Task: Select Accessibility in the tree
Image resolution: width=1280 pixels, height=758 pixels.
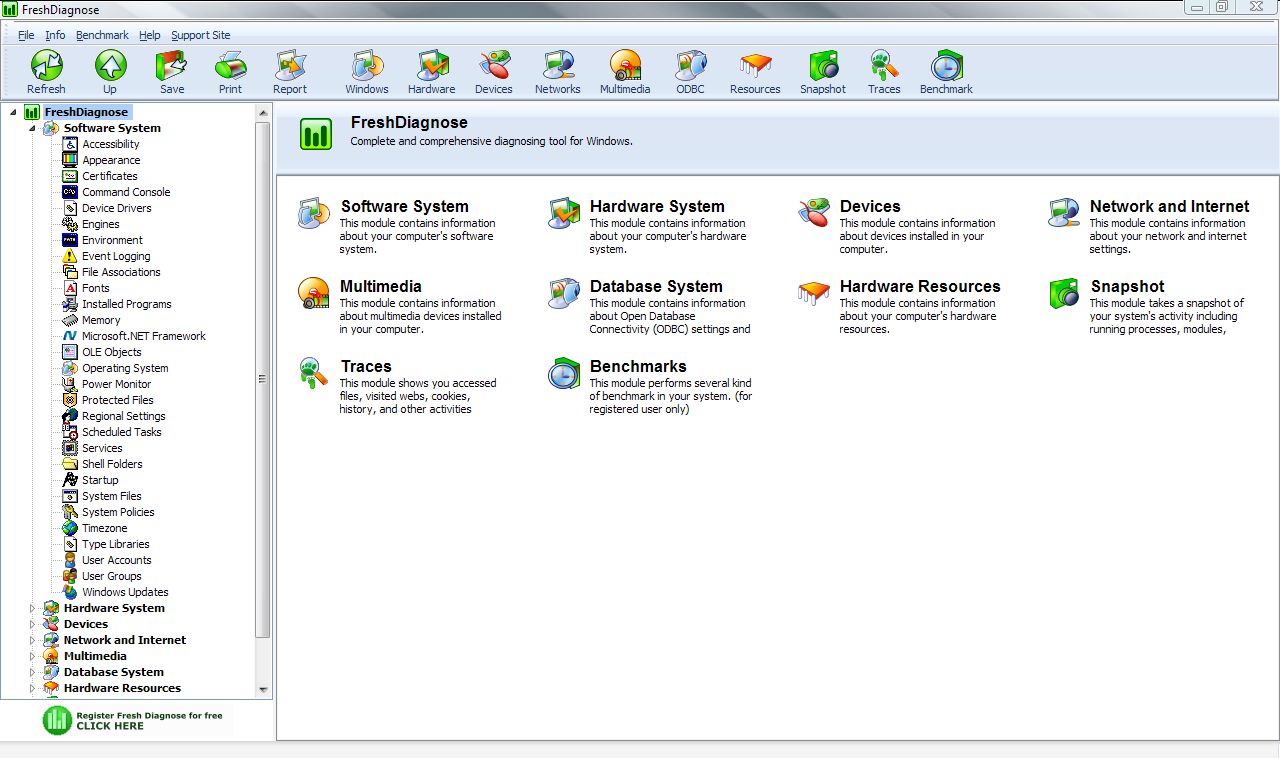Action: tap(110, 144)
